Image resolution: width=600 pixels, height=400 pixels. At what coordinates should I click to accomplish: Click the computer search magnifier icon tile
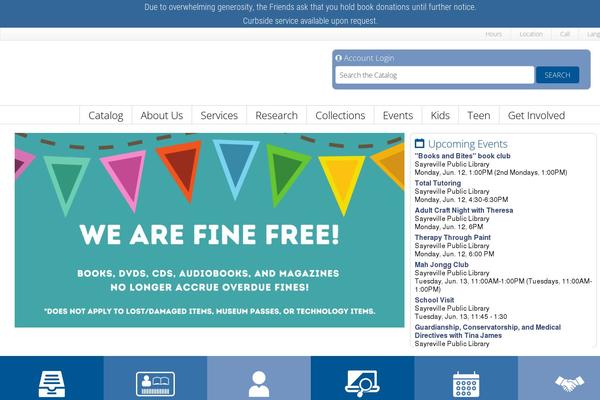[x=363, y=378]
